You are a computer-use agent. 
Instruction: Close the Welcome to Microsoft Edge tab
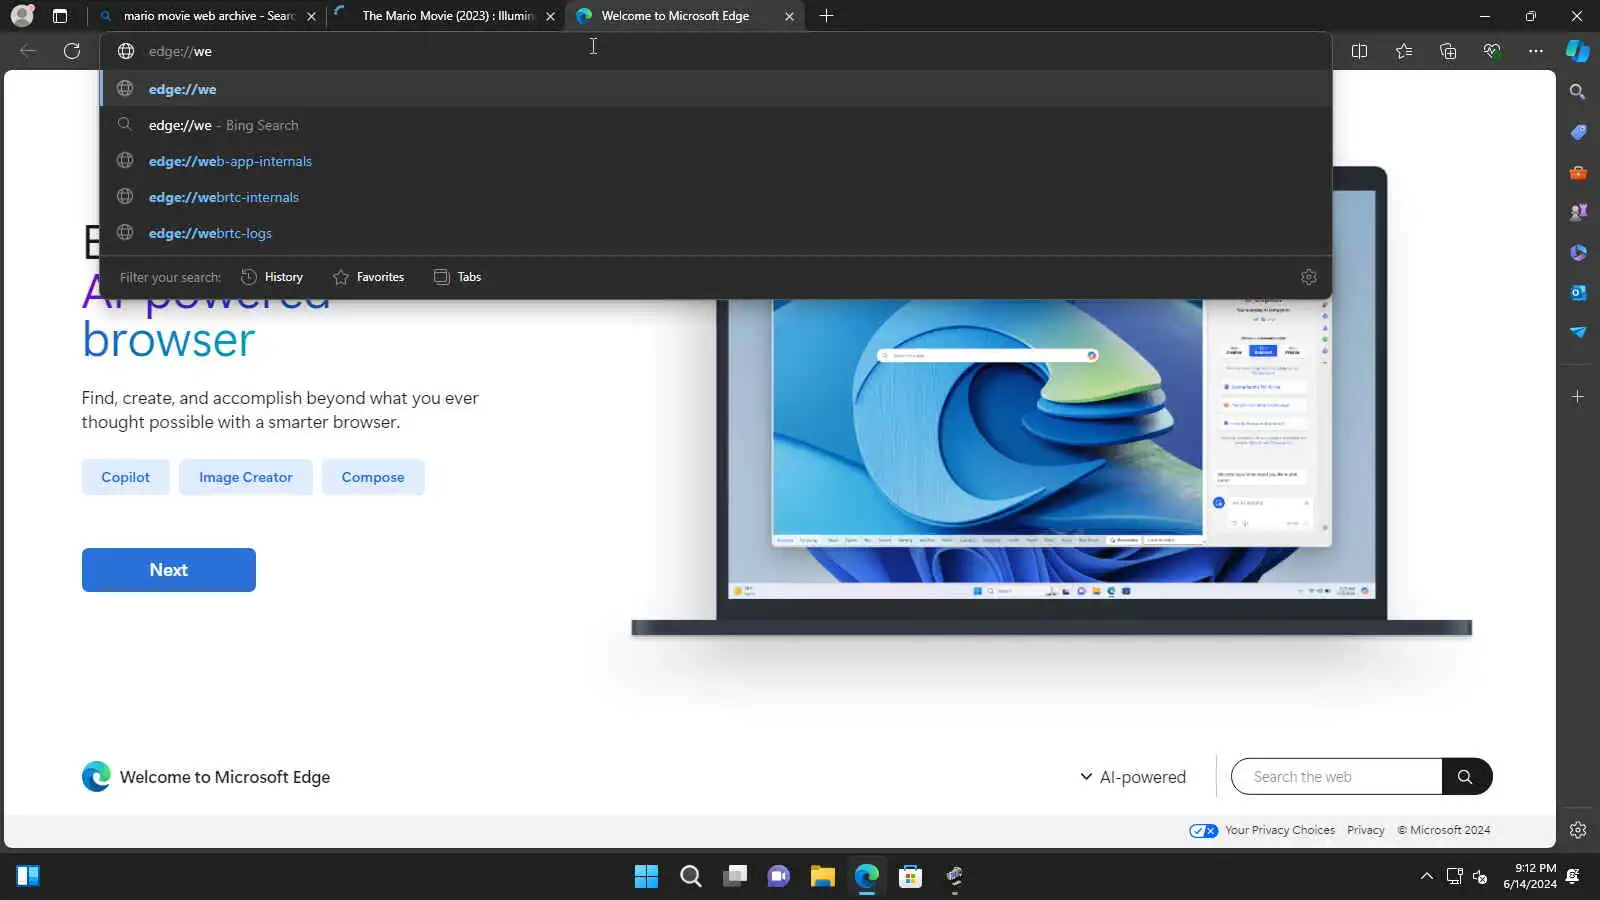[x=789, y=16]
